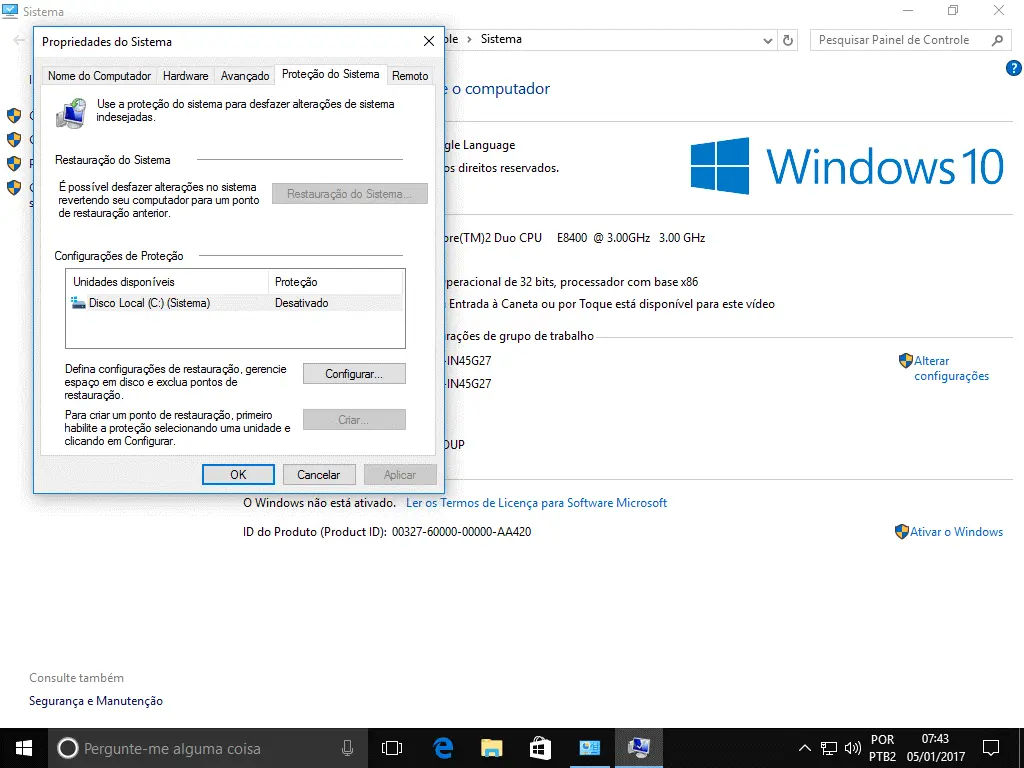Click the disabled Criar... button

click(x=354, y=420)
